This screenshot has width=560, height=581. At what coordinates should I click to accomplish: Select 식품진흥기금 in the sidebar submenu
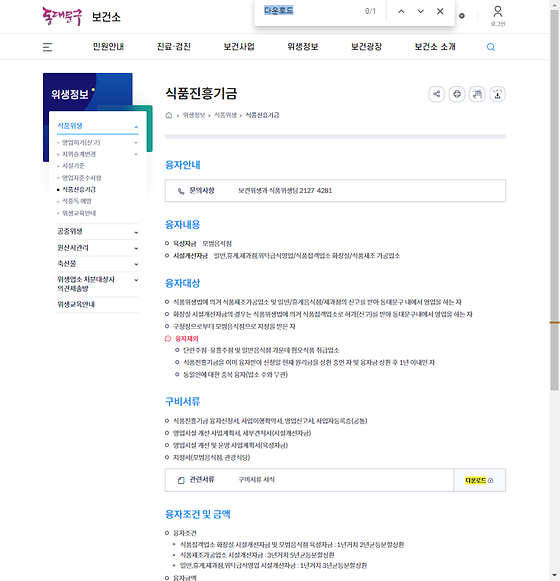(79, 190)
